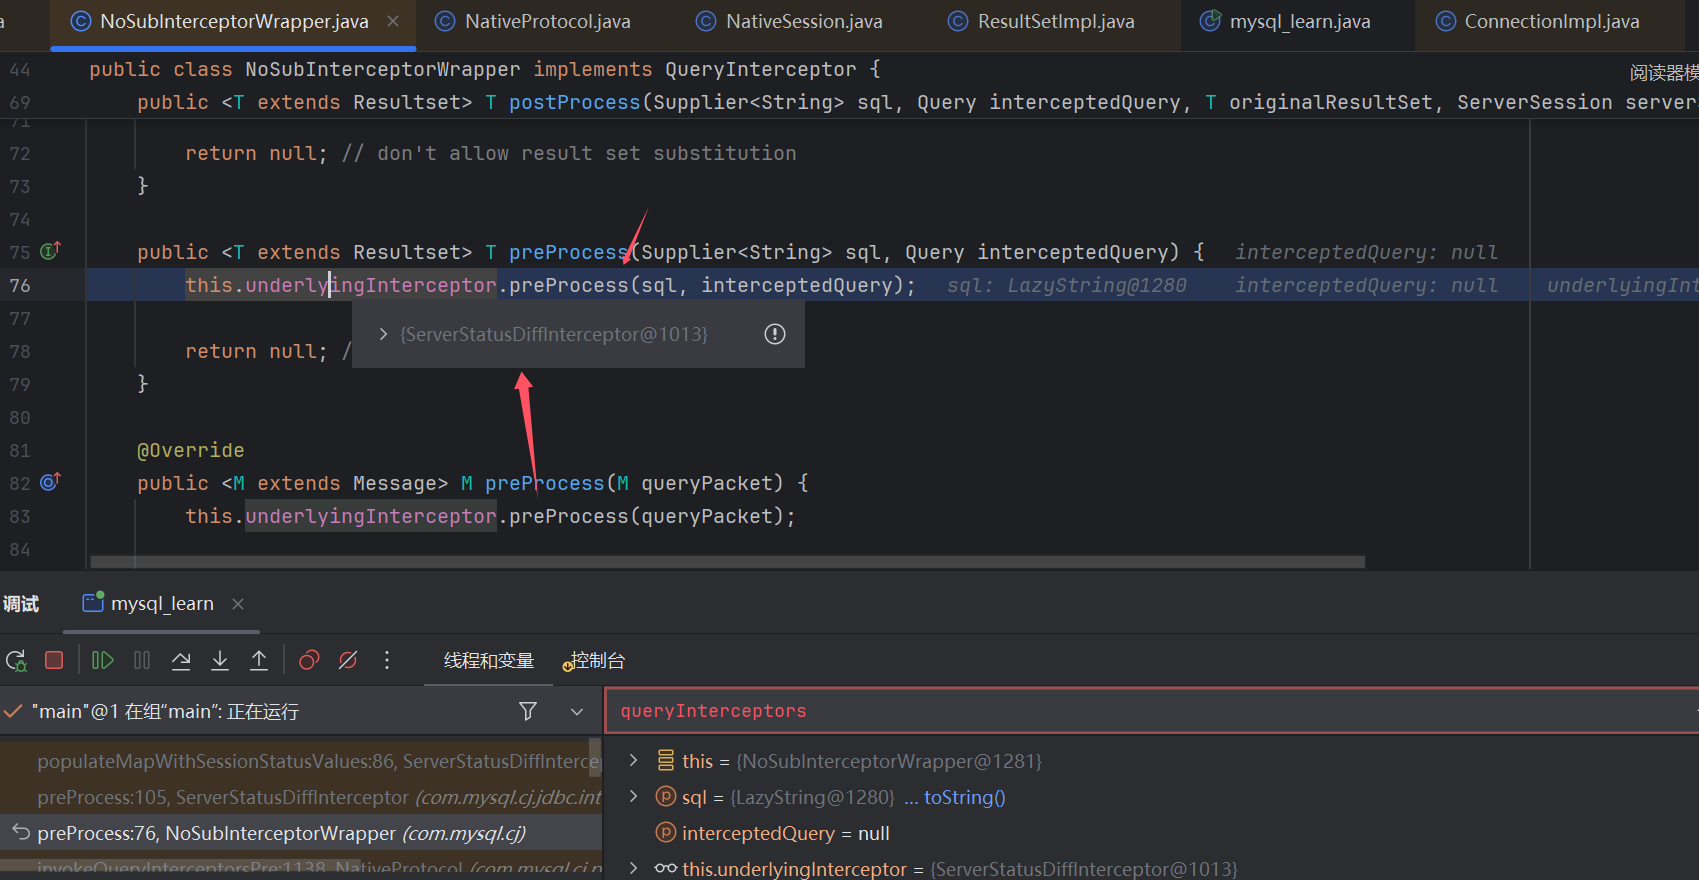Open the thread selector dropdown
Image resolution: width=1699 pixels, height=880 pixels.
[577, 711]
